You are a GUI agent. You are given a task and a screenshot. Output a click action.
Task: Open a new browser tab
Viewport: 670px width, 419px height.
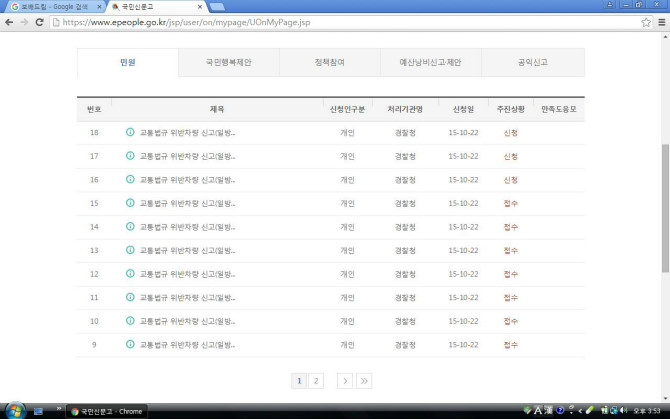pos(217,7)
